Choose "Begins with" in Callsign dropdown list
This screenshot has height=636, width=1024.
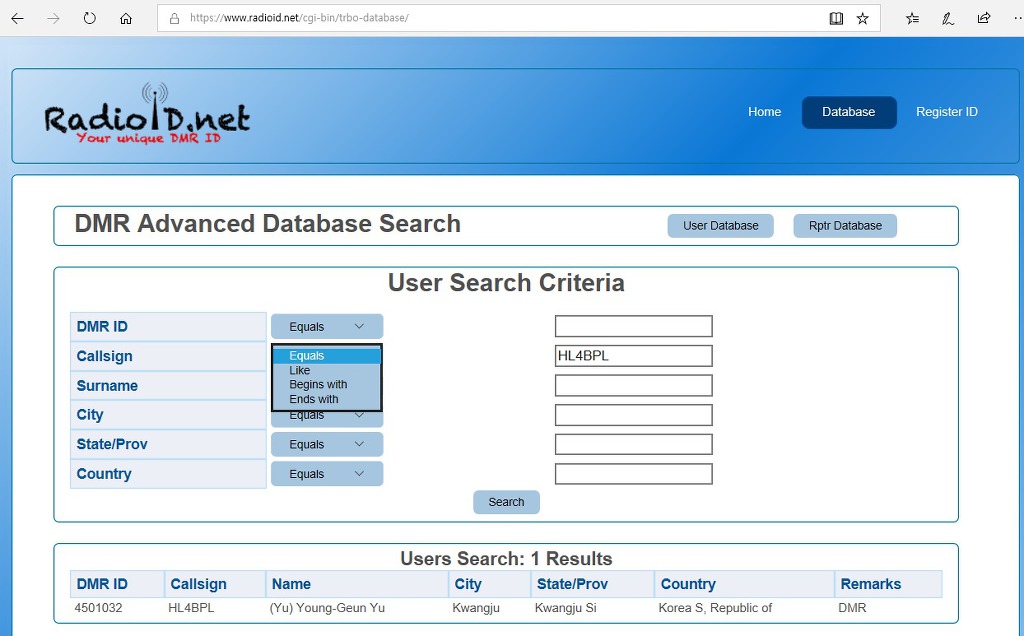coord(318,385)
